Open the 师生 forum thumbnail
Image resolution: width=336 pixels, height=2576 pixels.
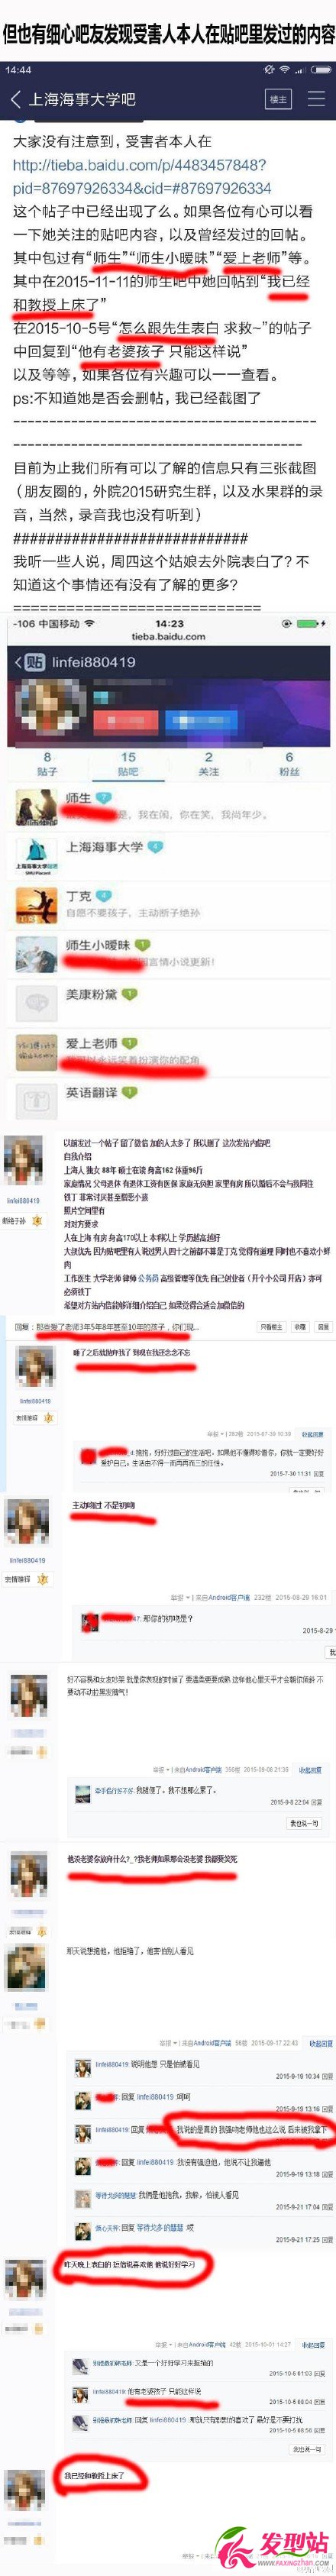point(35,807)
